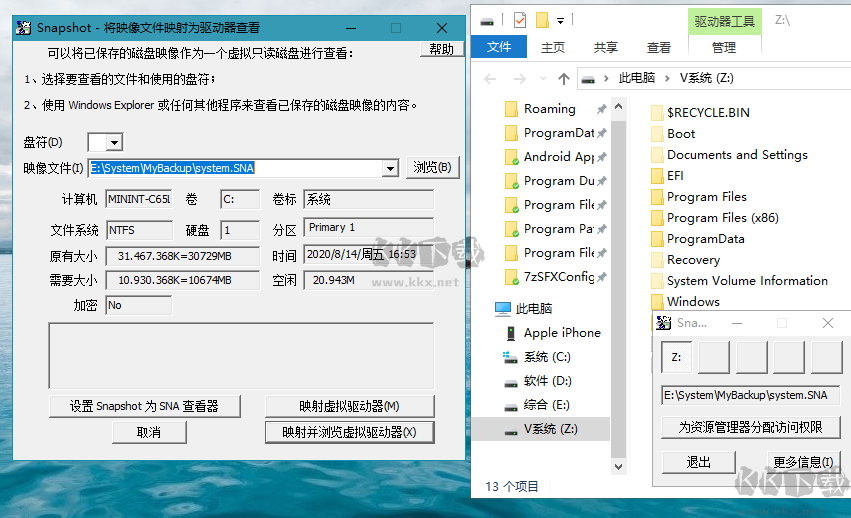Click the system.SNA path field in small window

750,395
